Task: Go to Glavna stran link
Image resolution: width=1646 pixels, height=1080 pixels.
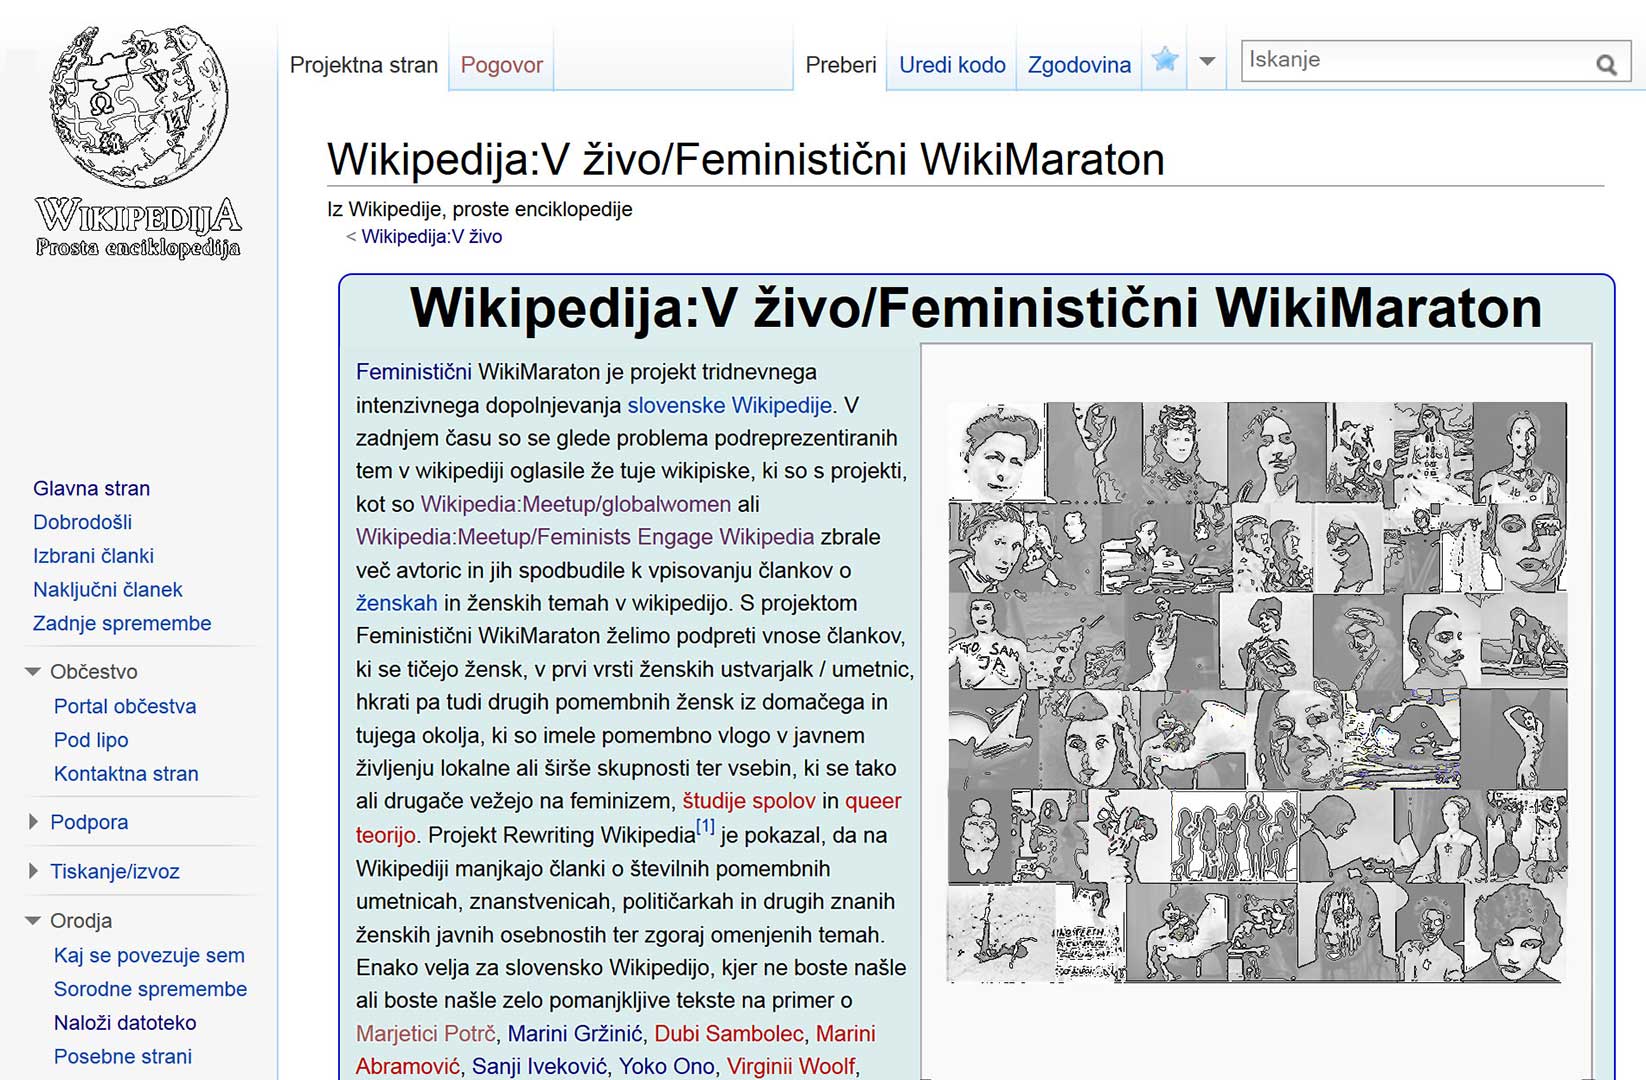Action: [91, 489]
